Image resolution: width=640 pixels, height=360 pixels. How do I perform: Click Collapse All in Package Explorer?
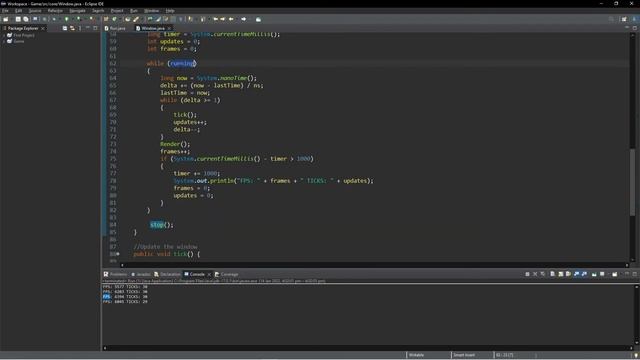[x=64, y=28]
